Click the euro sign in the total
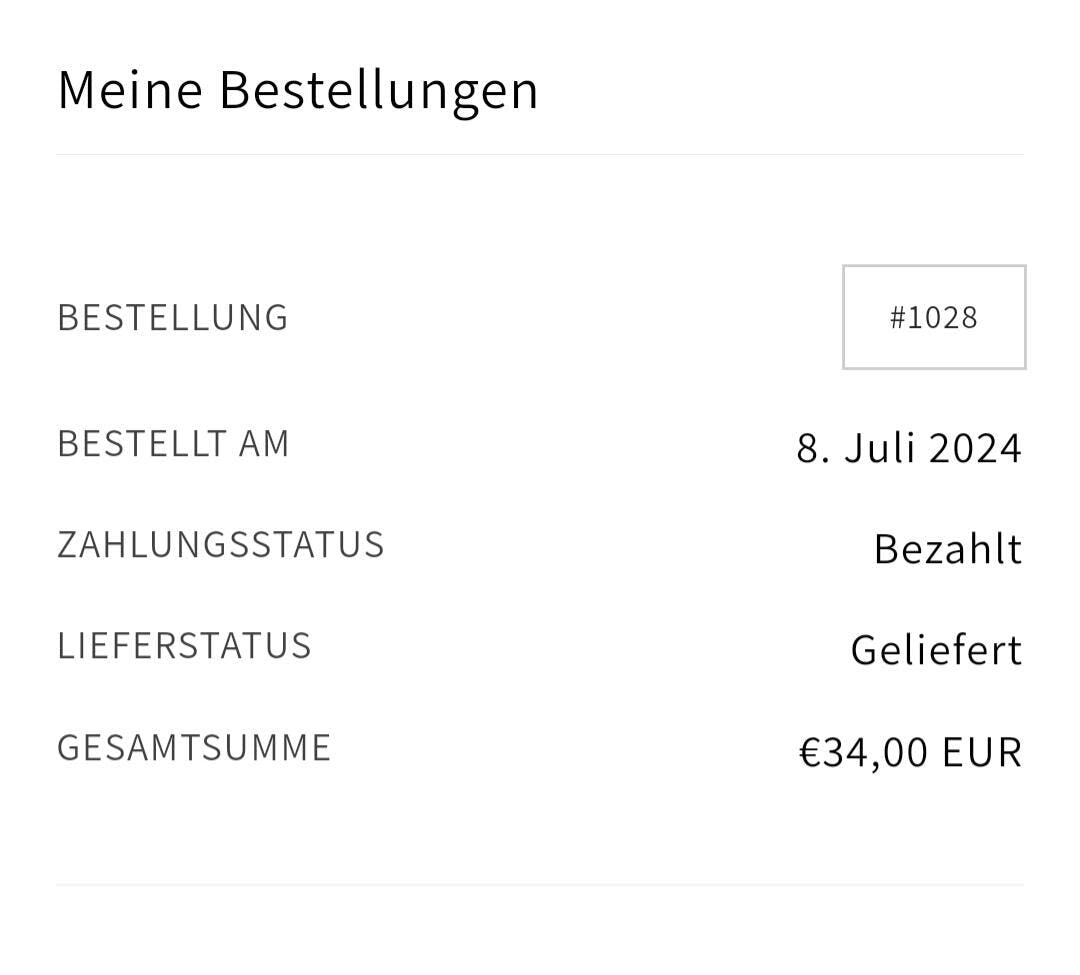1080x975 pixels. tap(809, 752)
